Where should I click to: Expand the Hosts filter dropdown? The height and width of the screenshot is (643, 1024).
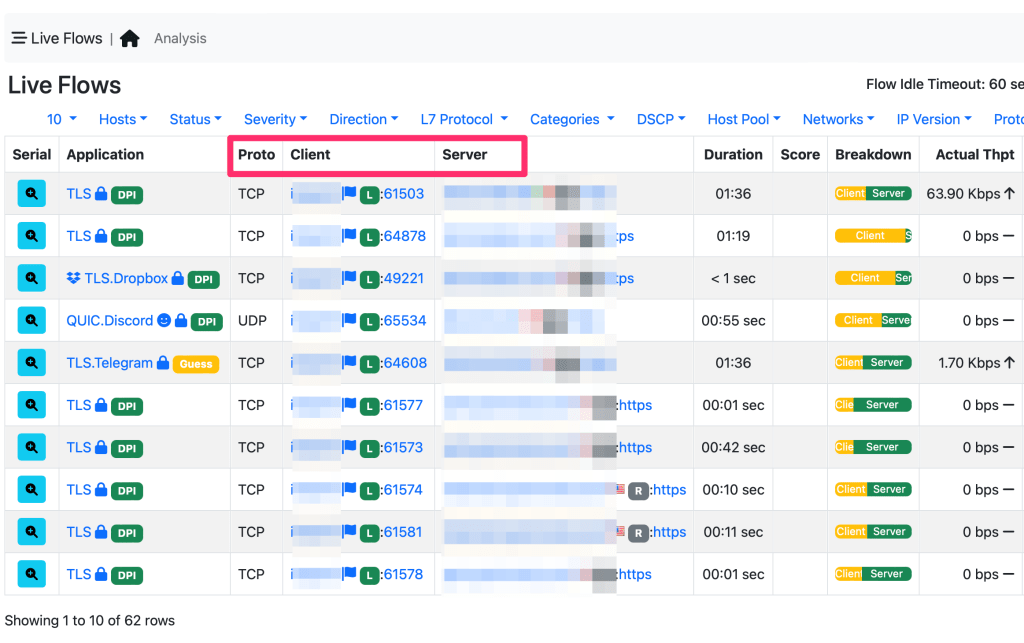122,119
